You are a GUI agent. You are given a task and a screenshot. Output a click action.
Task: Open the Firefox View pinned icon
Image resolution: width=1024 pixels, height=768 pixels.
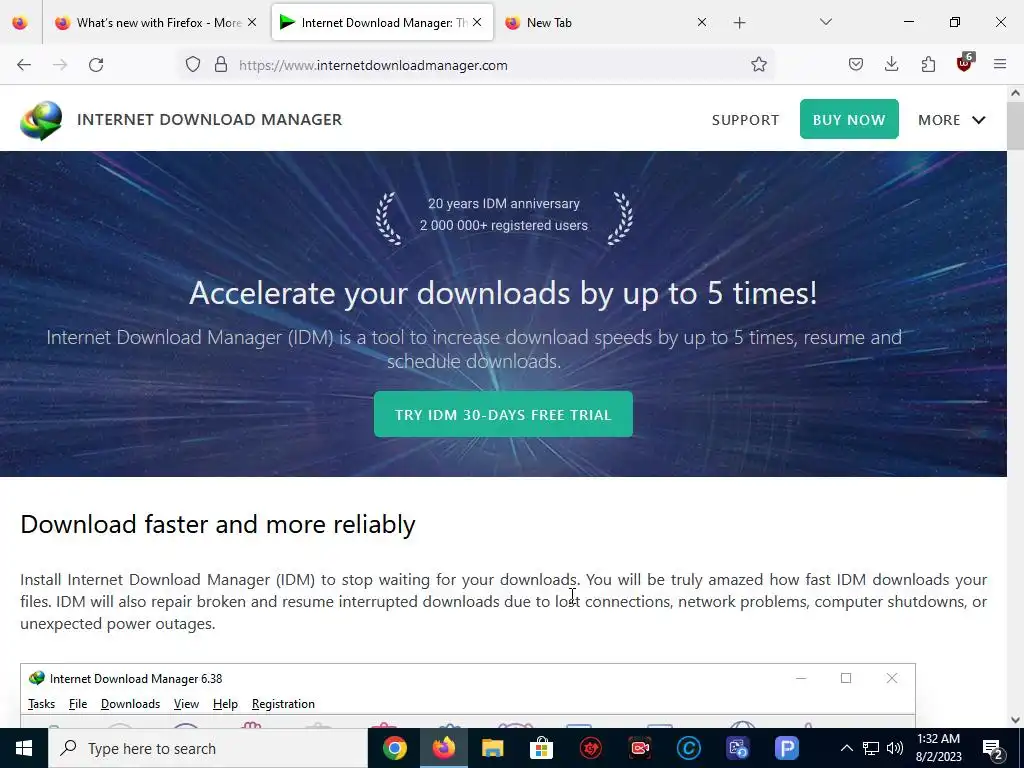tap(20, 23)
